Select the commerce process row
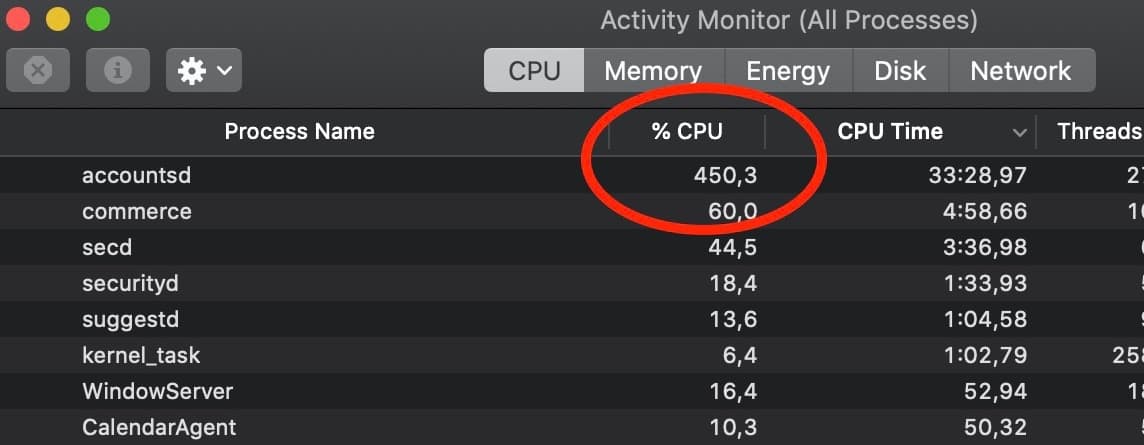This screenshot has height=445, width=1144. pos(136,212)
